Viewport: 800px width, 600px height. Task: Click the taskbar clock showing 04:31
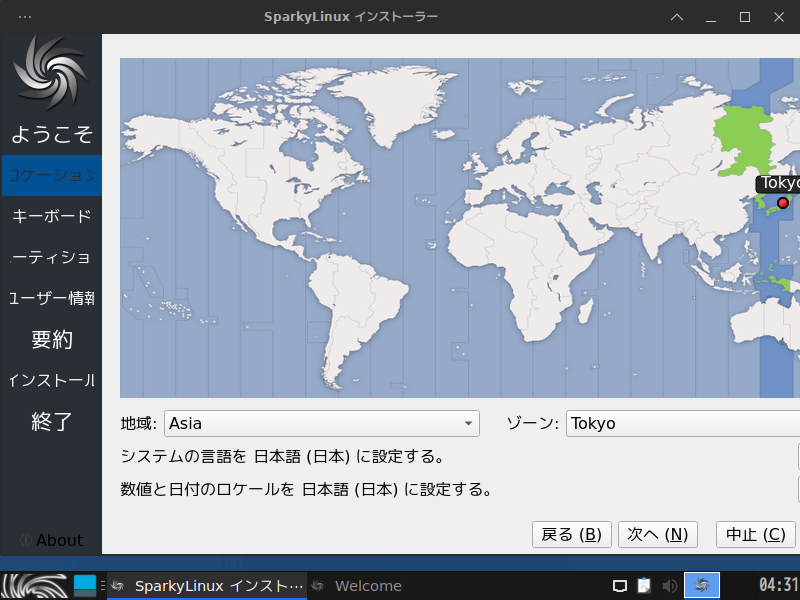click(x=779, y=585)
